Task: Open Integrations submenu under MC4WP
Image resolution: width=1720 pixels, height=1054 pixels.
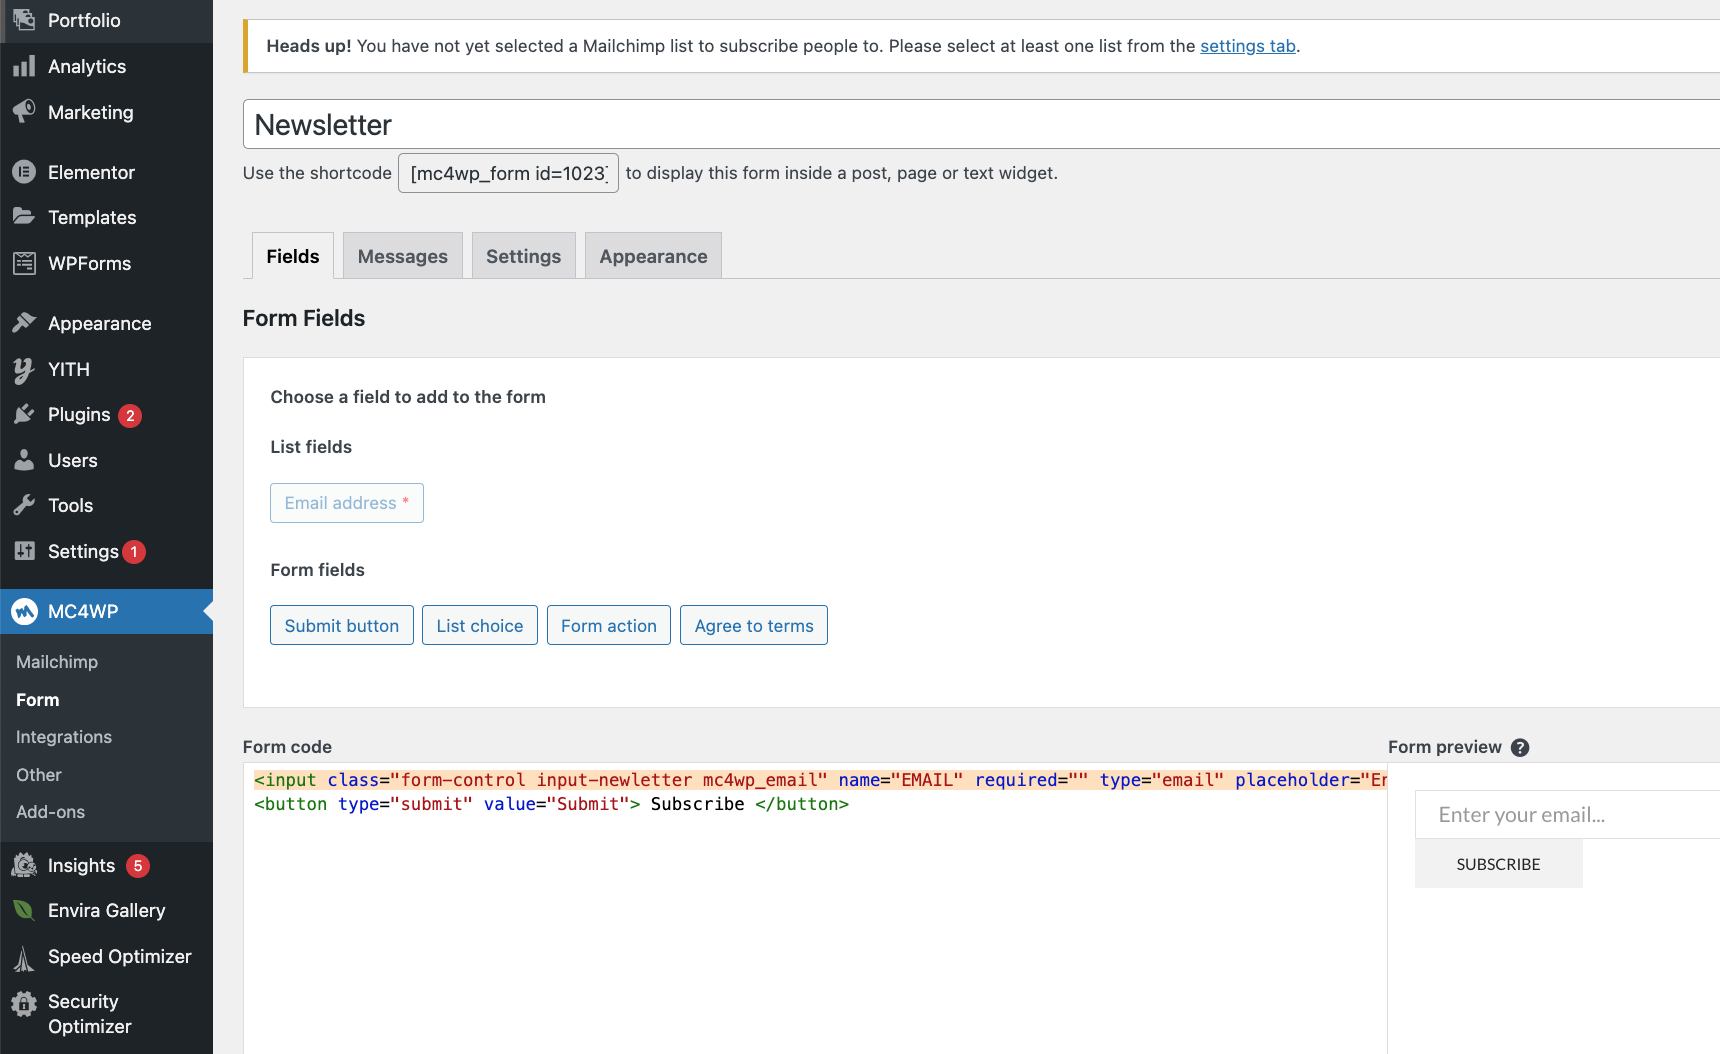Action: tap(64, 737)
